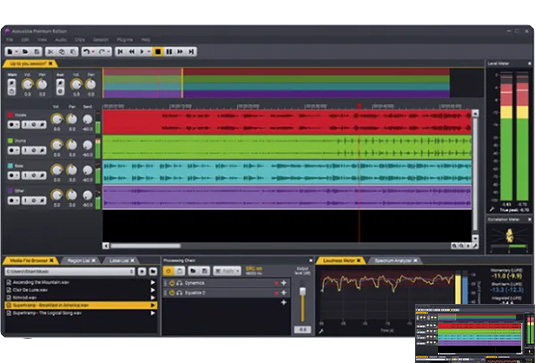Click the highlighted Stop transport button

coord(158,52)
